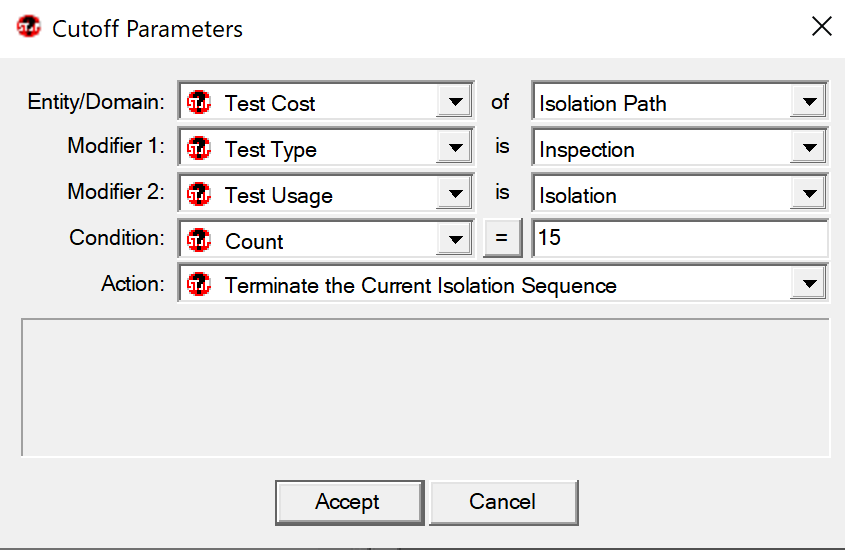This screenshot has height=550, width=845.
Task: Click the condition value field containing 15
Action: coord(680,238)
